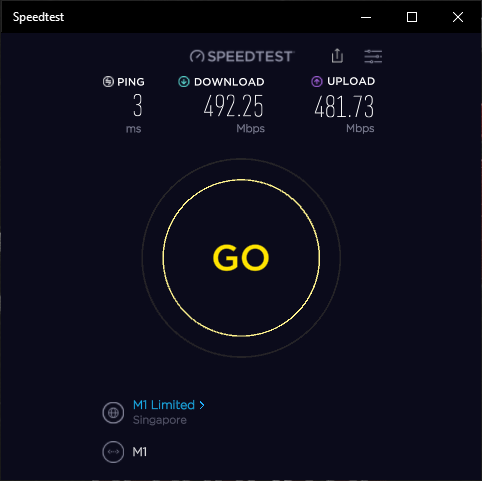Open the settings sliders icon
This screenshot has width=482, height=481.
373,56
